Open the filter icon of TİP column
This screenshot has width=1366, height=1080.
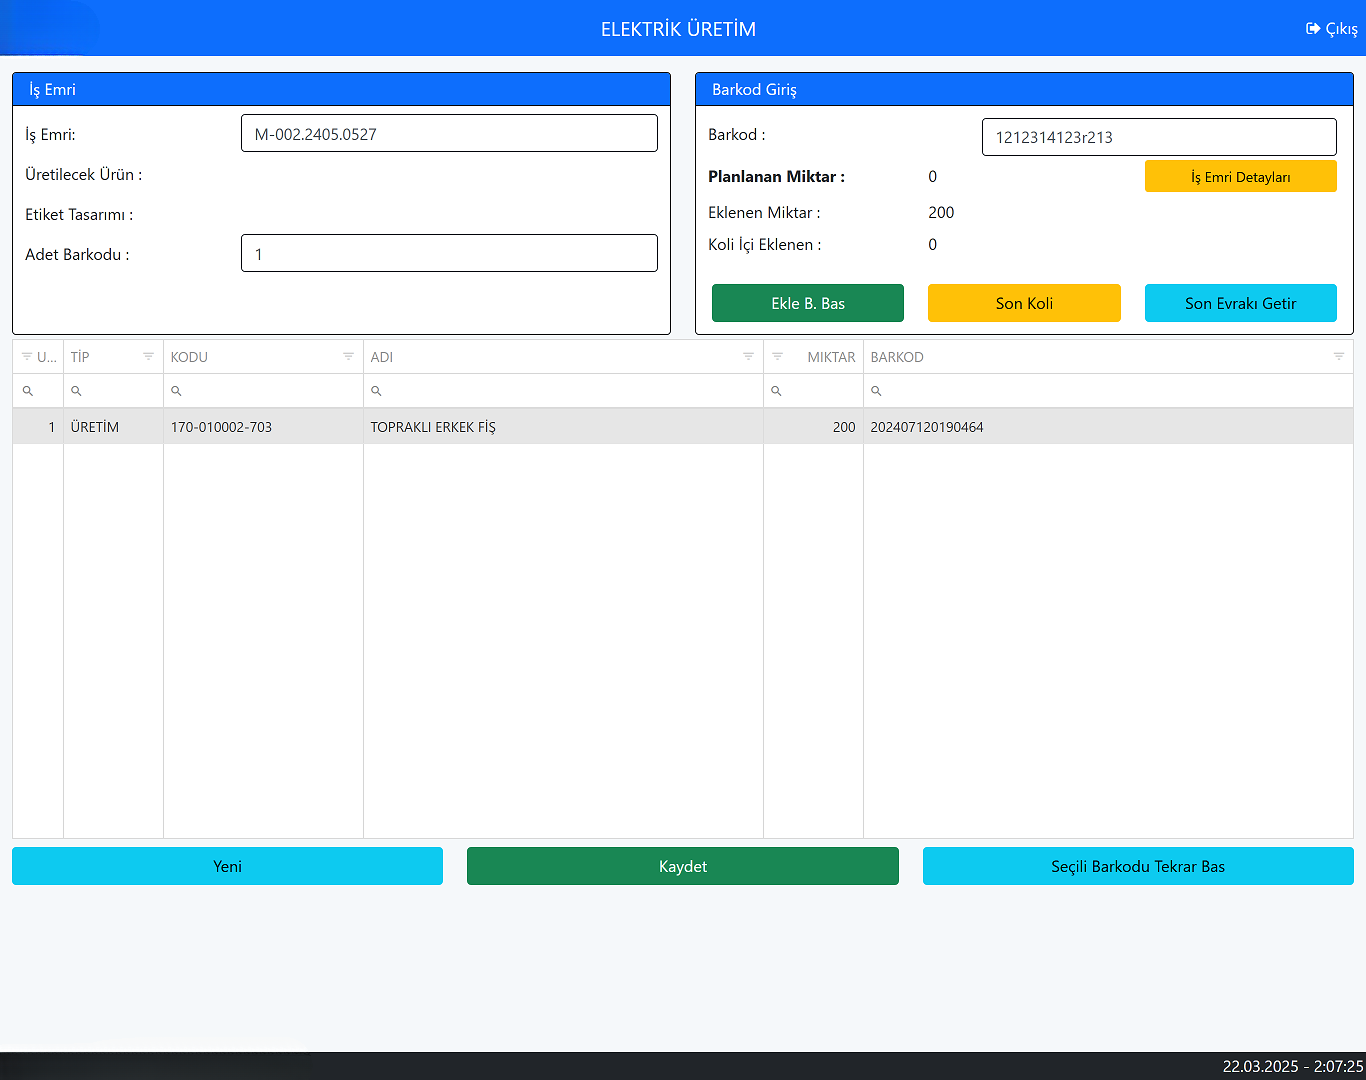pyautogui.click(x=148, y=357)
